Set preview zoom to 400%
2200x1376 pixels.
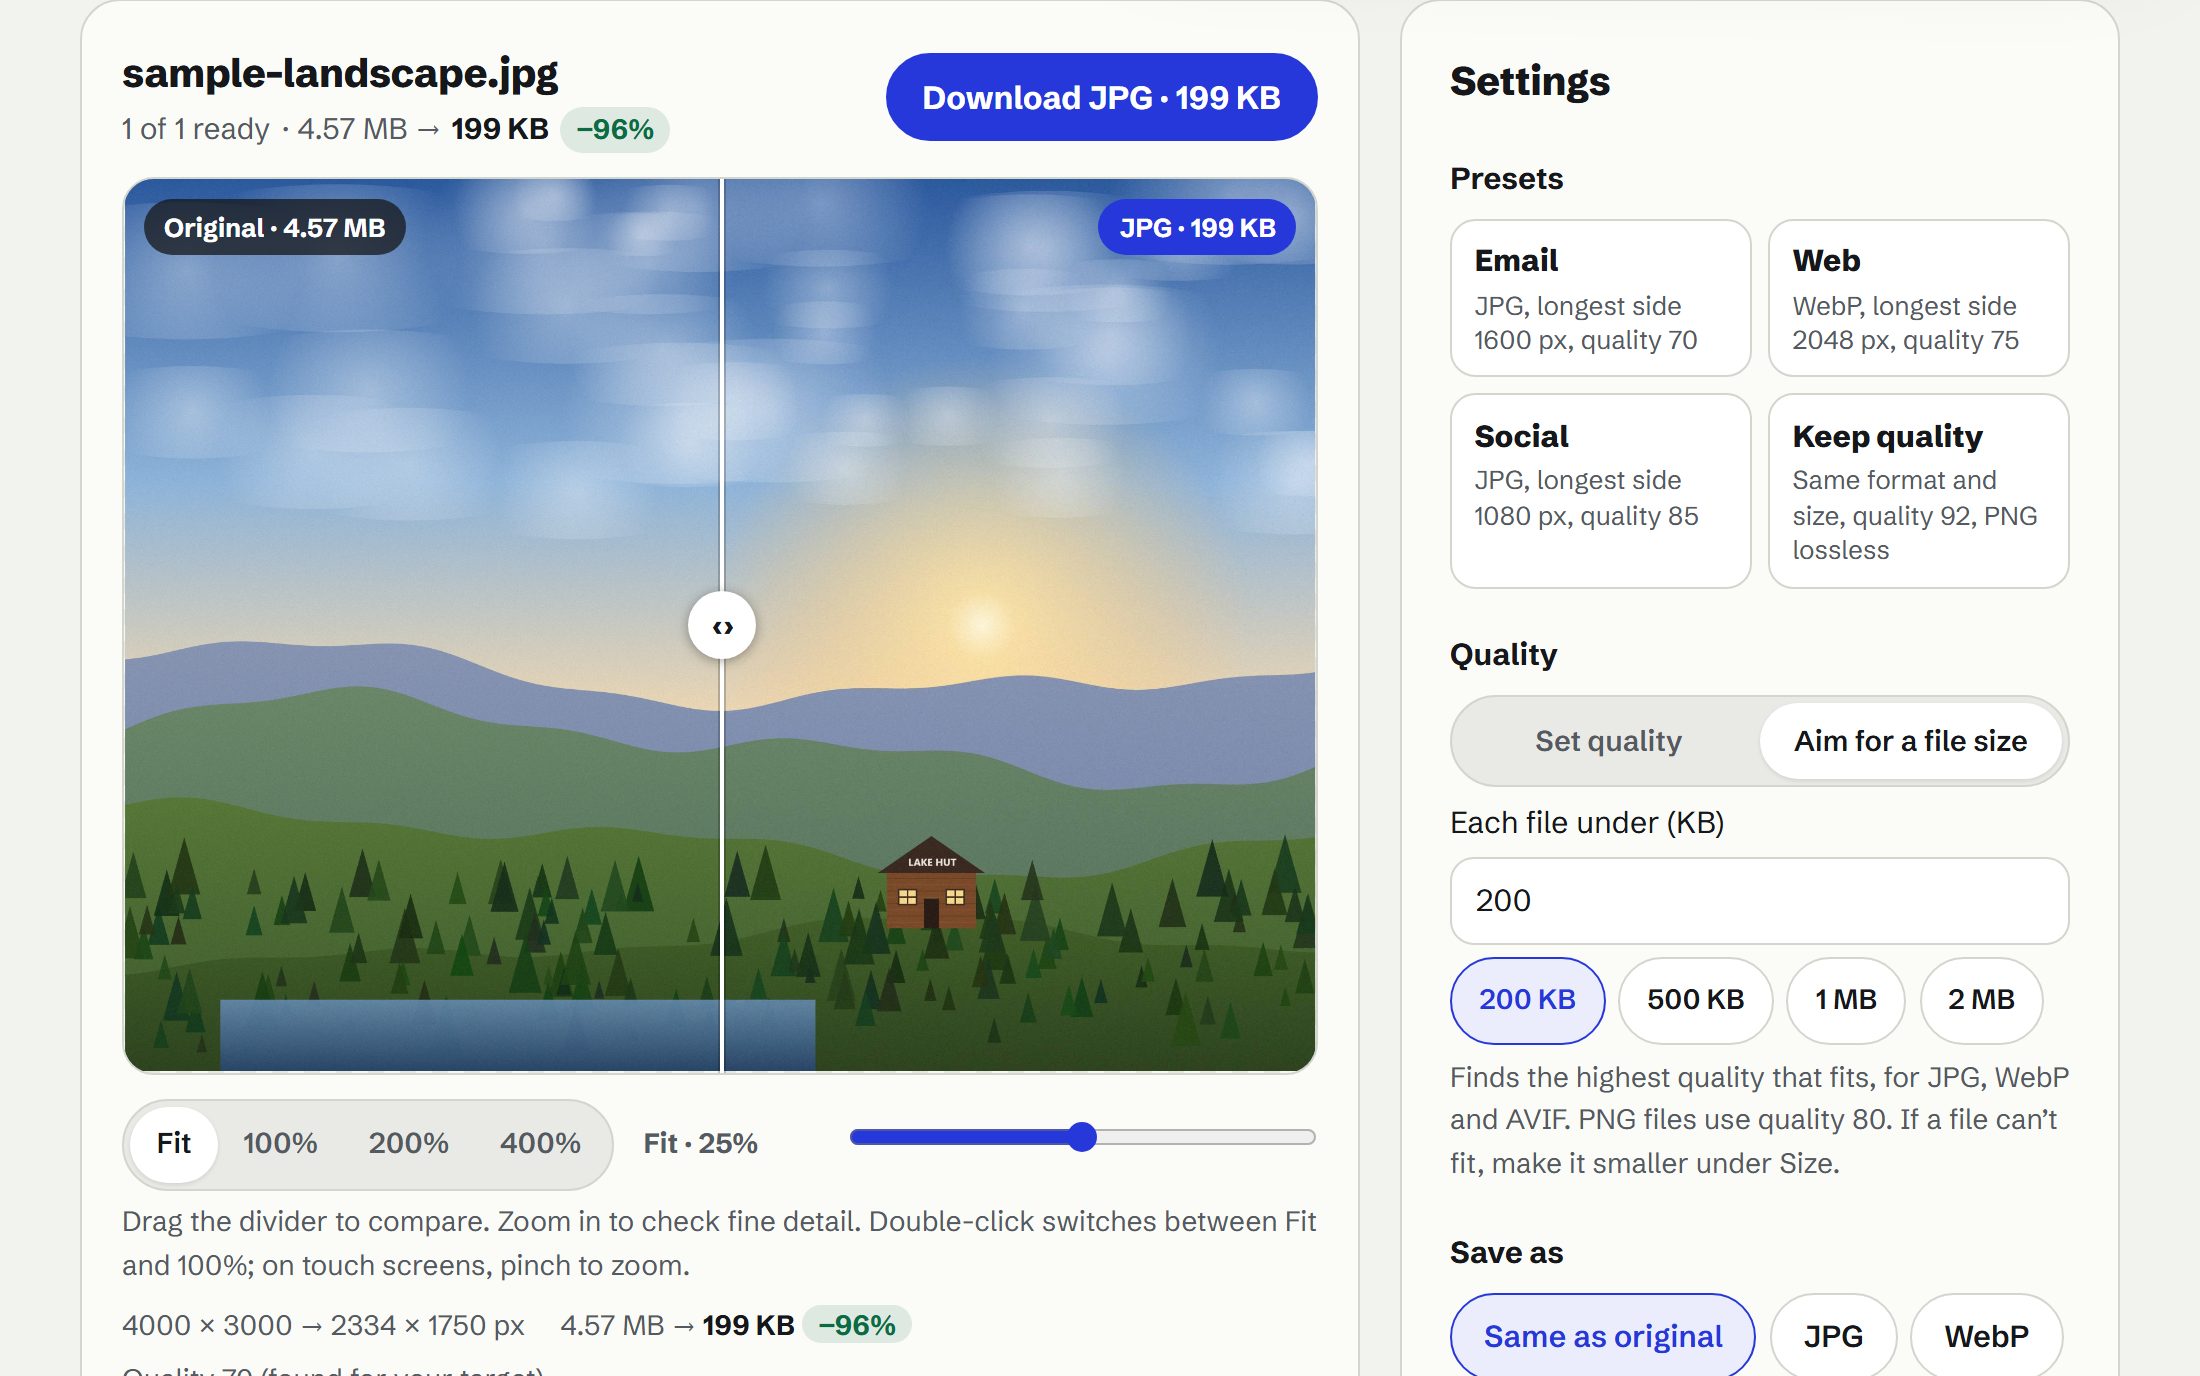540,1143
